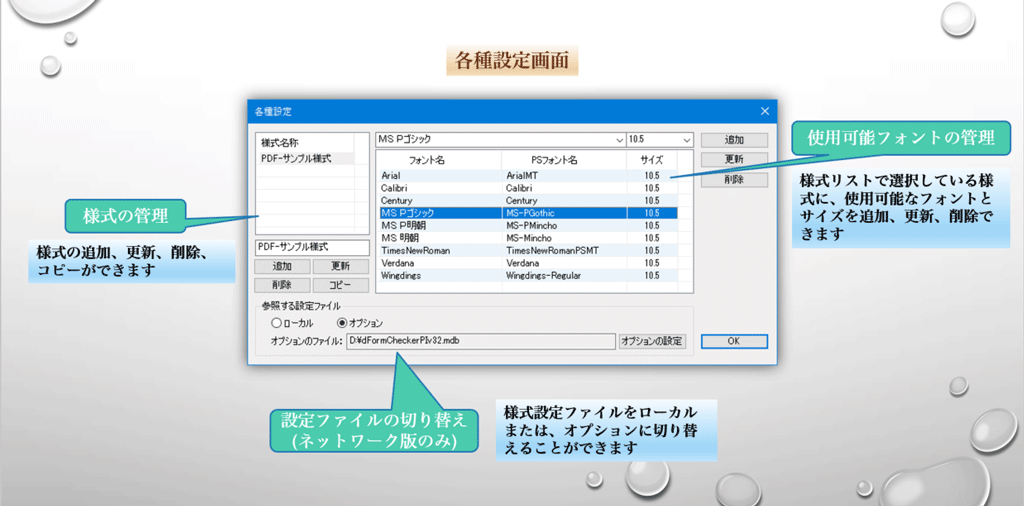Viewport: 1024px width, 506px height.
Task: Focus the オプションのファイル path field
Action: click(480, 341)
